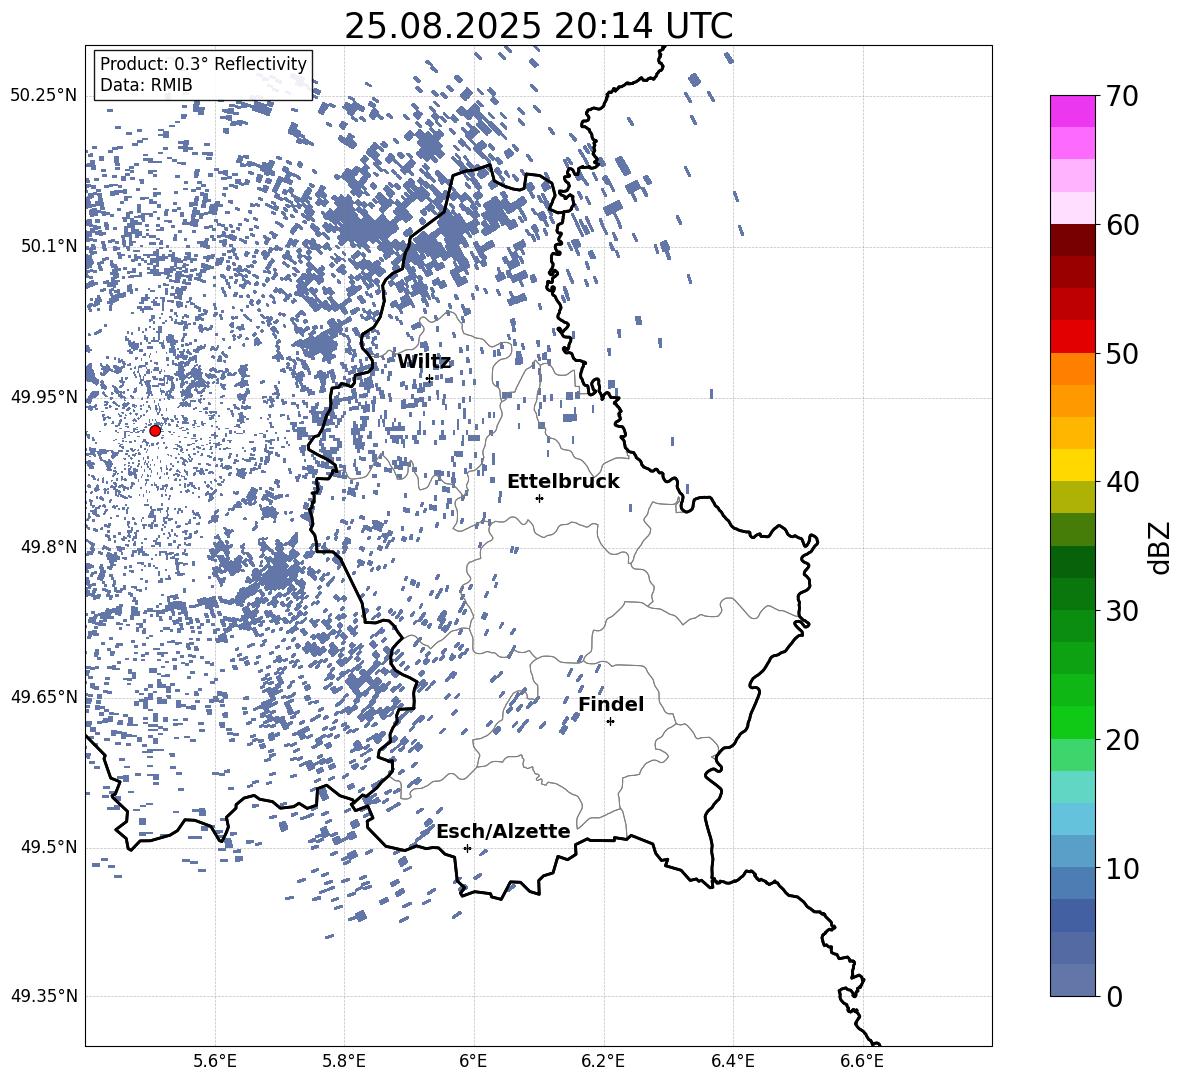
Task: Click the Esch/Alzette station cross marker
Action: pos(467,848)
